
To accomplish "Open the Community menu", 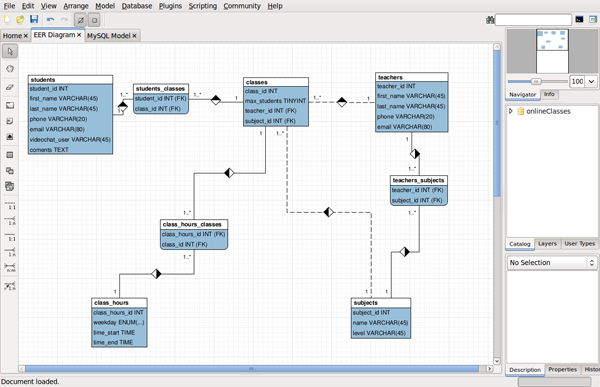I will click(242, 6).
